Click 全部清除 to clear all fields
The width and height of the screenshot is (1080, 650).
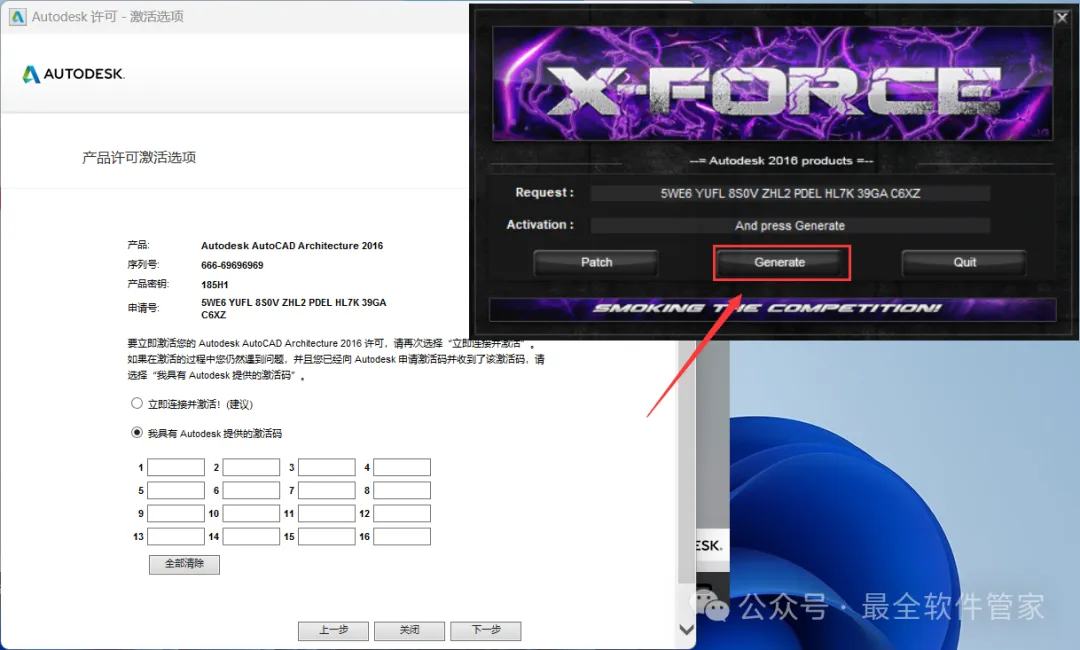(x=185, y=564)
